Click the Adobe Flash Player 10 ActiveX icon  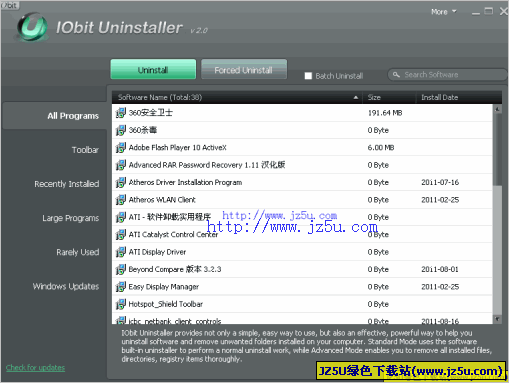pyautogui.click(x=121, y=147)
